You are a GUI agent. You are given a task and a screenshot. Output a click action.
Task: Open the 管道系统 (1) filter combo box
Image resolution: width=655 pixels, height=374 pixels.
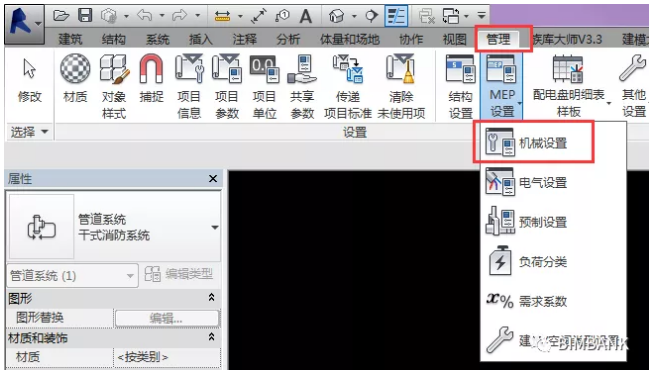(73, 276)
